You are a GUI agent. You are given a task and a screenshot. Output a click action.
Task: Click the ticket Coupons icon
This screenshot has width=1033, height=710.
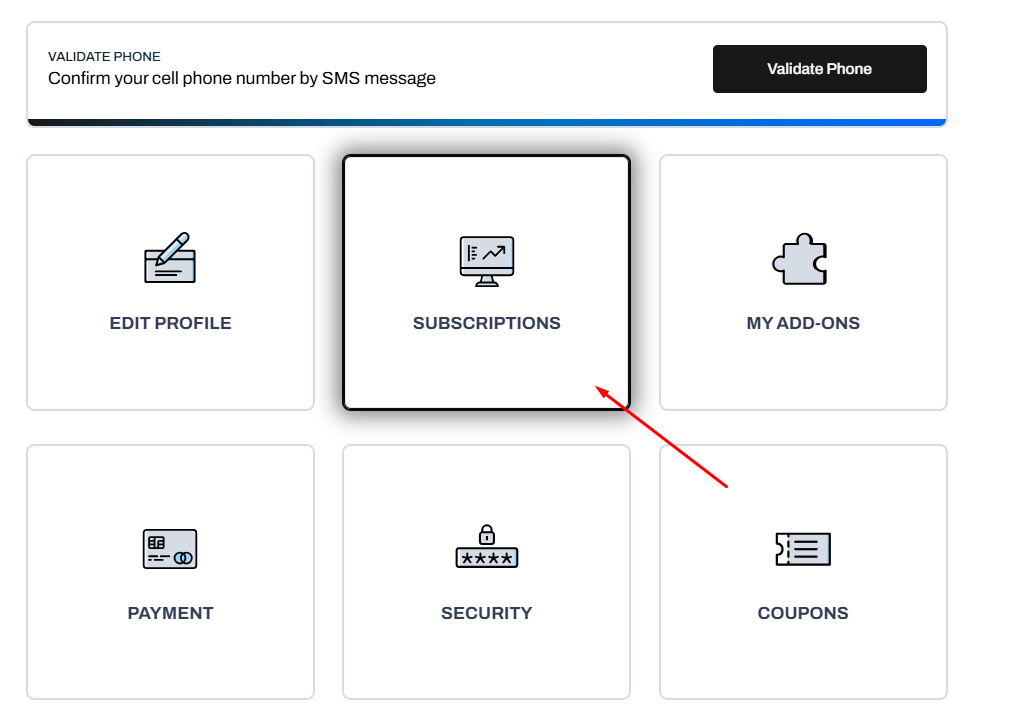(x=803, y=549)
